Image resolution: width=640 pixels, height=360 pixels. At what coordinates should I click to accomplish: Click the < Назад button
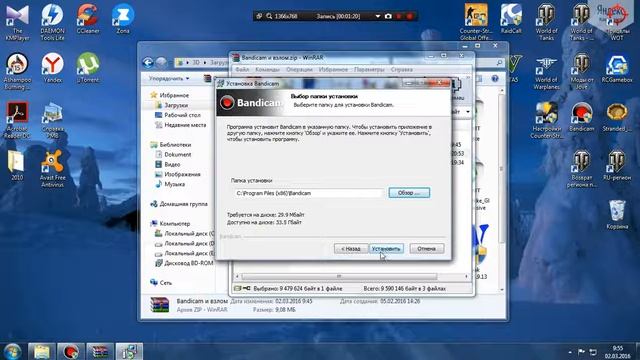(x=351, y=249)
